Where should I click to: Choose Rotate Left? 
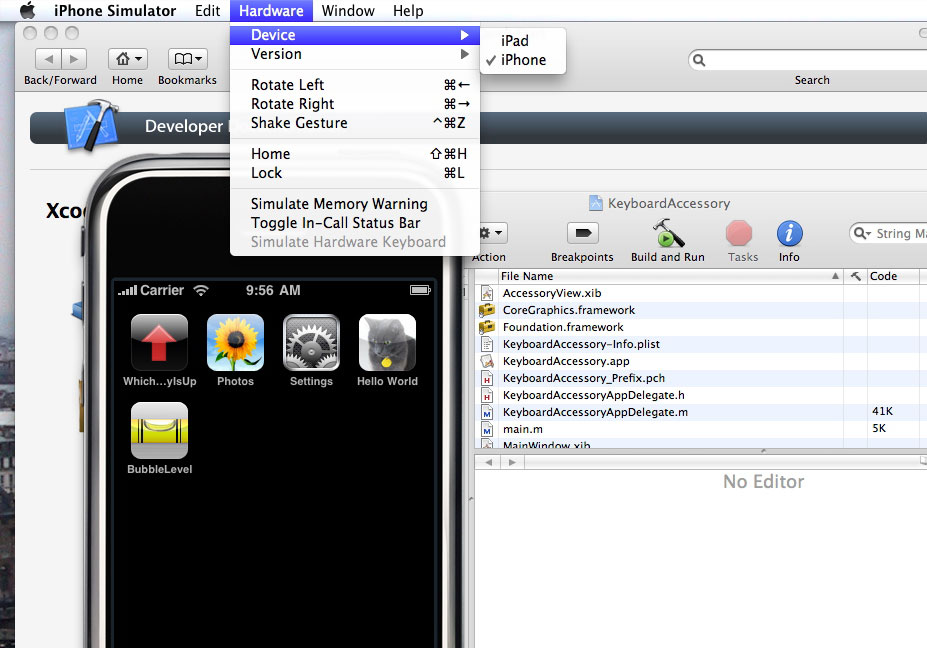pyautogui.click(x=355, y=85)
